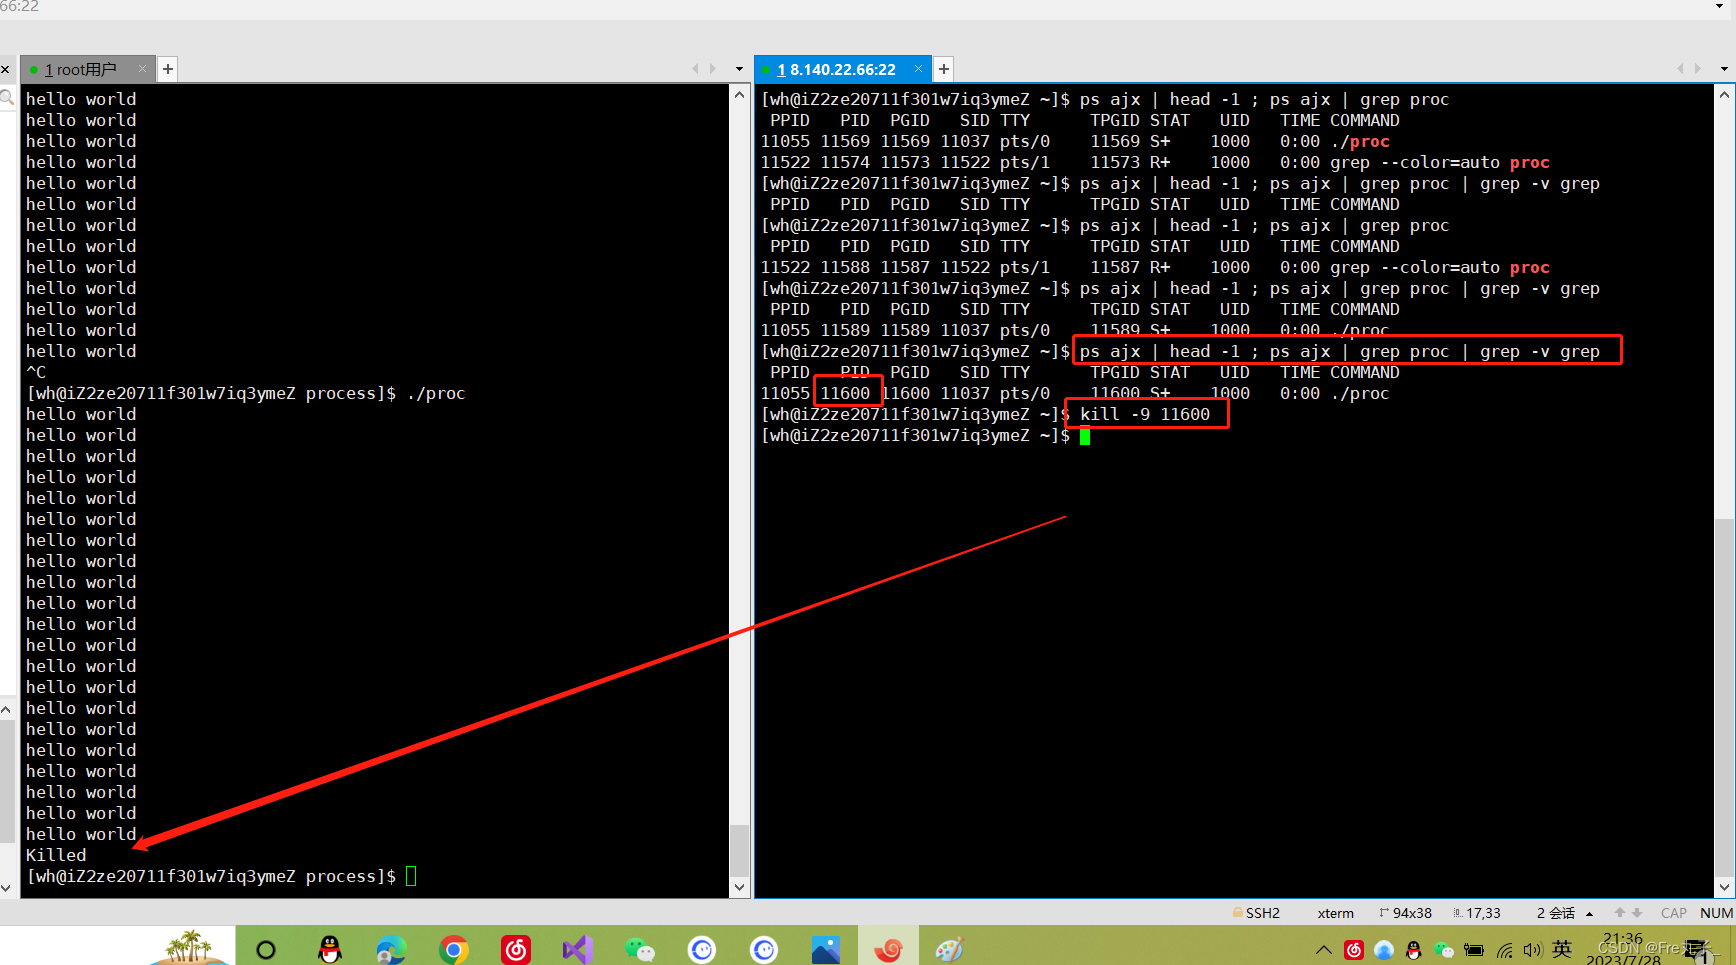Add a new tab in the left pane
Screen dimensions: 1736x965
(168, 69)
